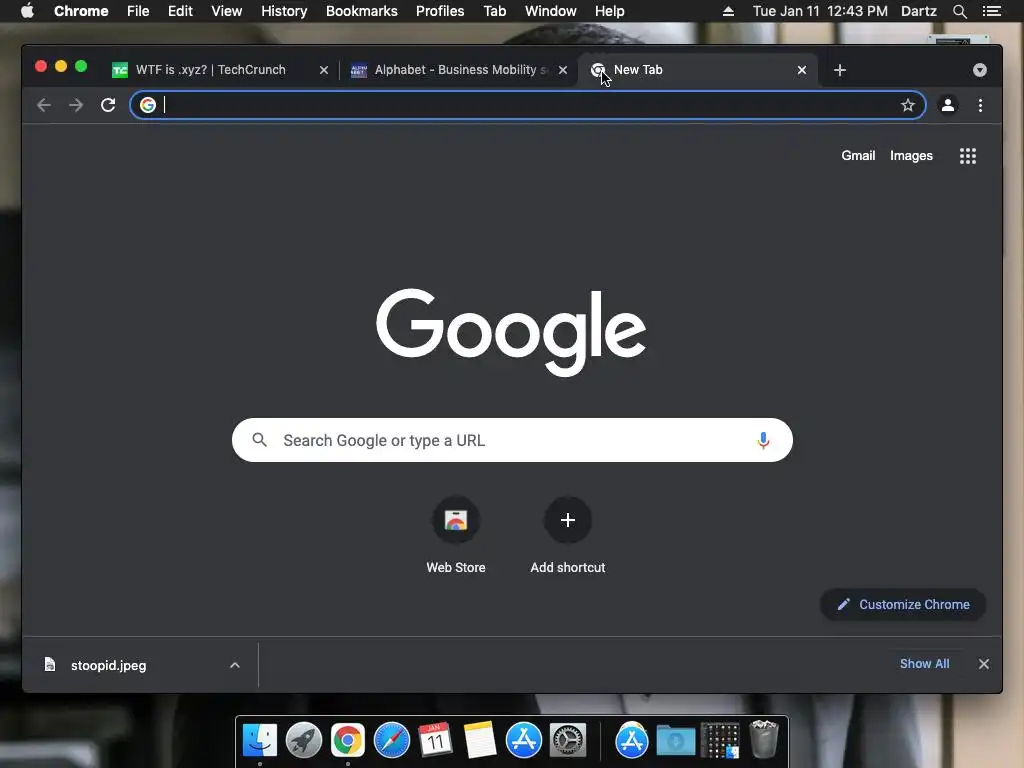1024x768 pixels.
Task: Click the Search Google or type a URL box
Action: pyautogui.click(x=512, y=440)
